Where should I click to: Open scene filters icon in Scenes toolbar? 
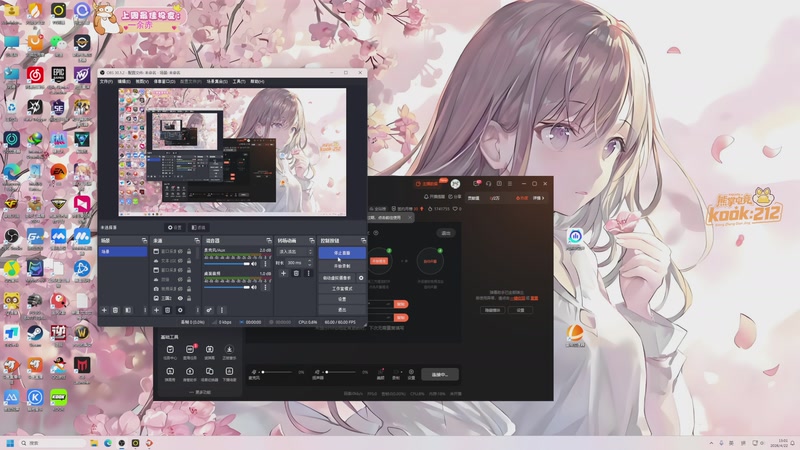tap(128, 310)
